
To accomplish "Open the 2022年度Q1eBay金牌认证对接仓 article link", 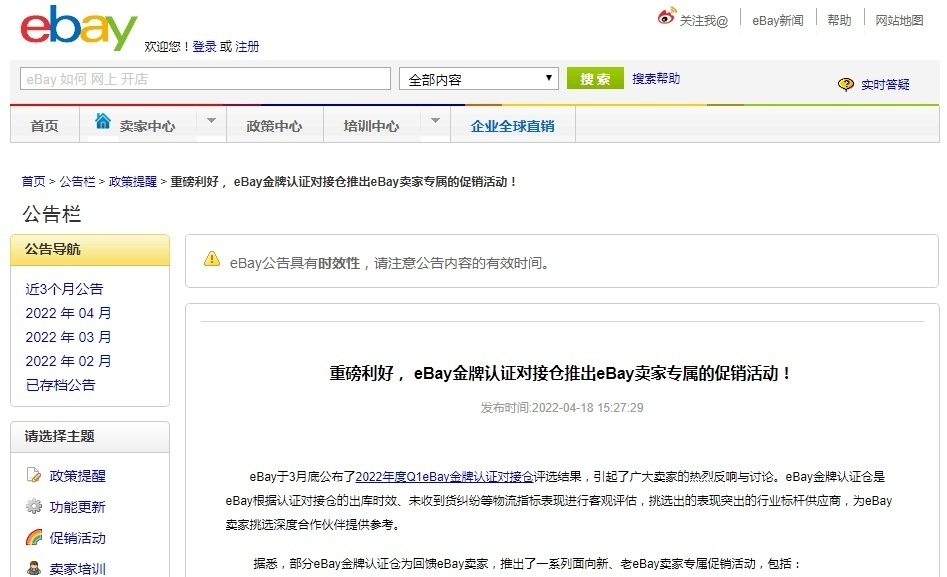I will [445, 477].
